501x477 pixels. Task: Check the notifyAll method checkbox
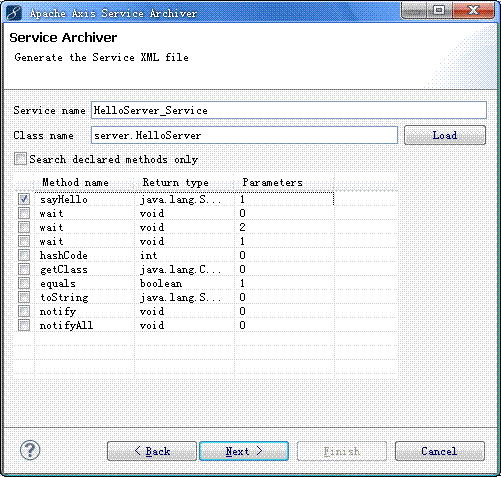click(24, 325)
